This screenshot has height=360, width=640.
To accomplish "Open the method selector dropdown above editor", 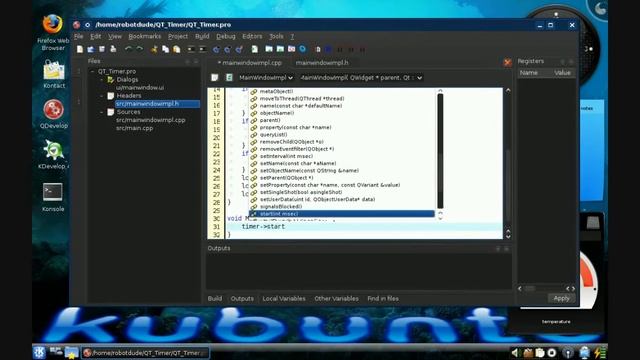I will [361, 78].
